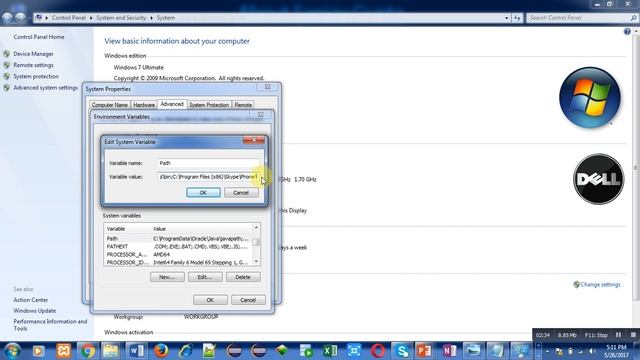
Task: Switch to Microsoft Word on the taskbar
Action: [136, 351]
